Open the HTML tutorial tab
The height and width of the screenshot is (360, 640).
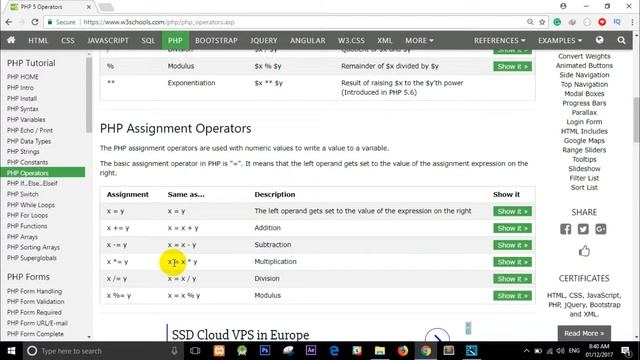38,40
